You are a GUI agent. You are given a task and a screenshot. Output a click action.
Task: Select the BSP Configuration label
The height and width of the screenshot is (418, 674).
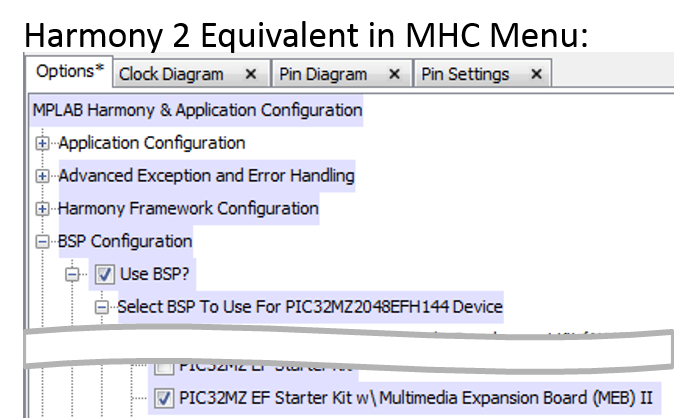[125, 241]
